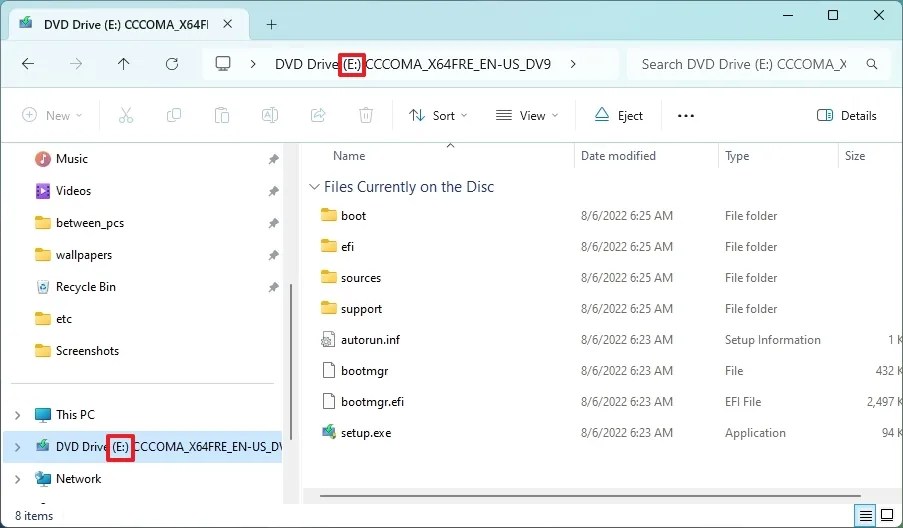Toggle the Details pane button
Screen dimensions: 903x528
[847, 115]
